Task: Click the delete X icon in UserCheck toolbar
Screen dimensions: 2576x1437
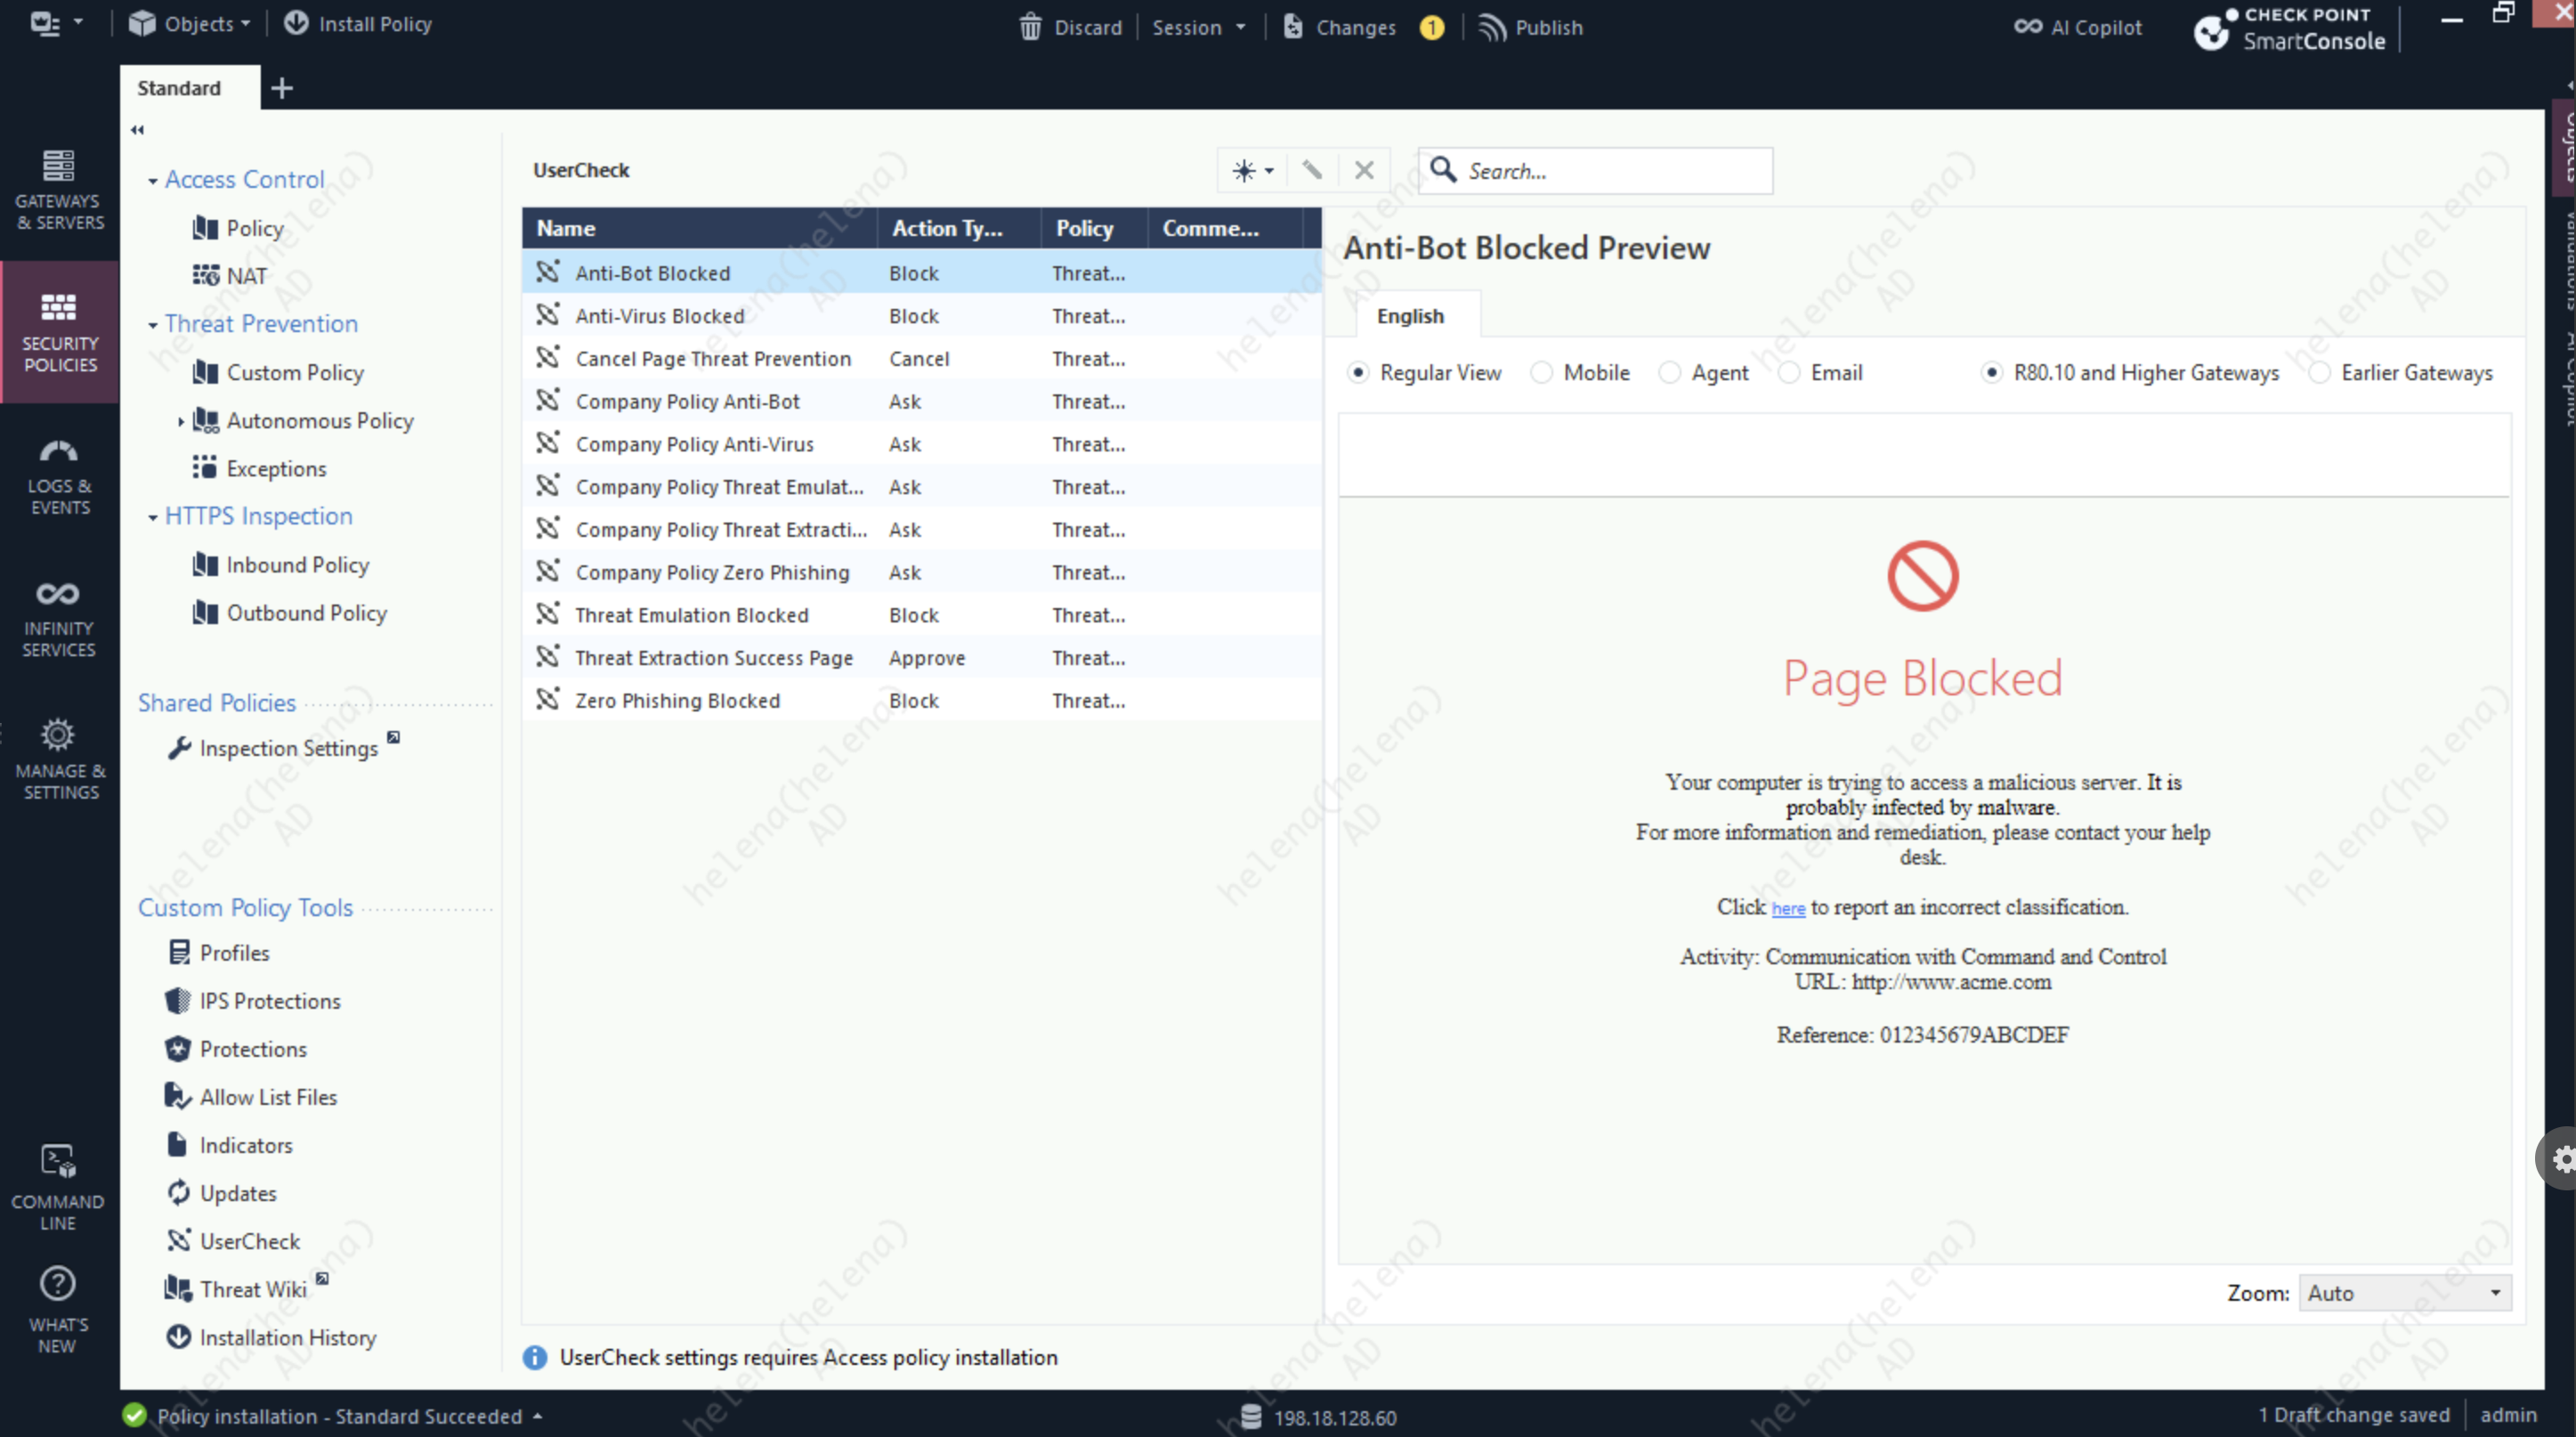Action: pos(1364,170)
